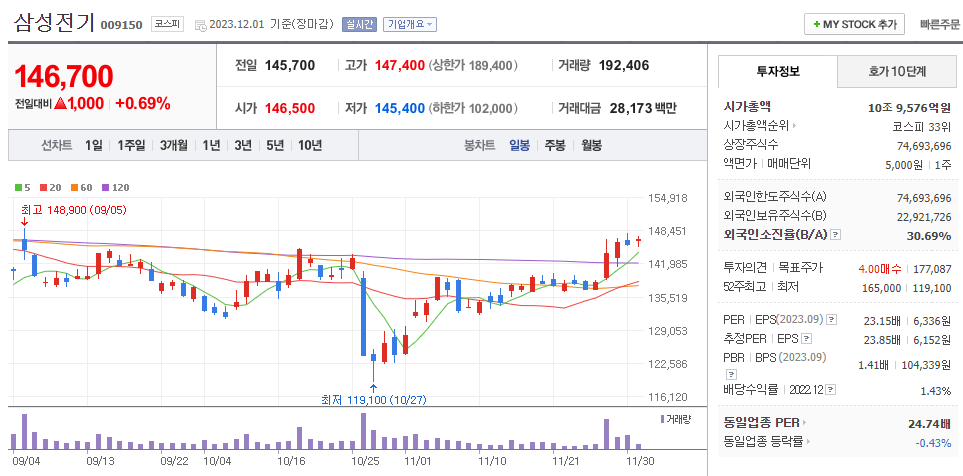The height and width of the screenshot is (476, 963).
Task: Select the 3개월 line chart period
Action: click(x=173, y=146)
